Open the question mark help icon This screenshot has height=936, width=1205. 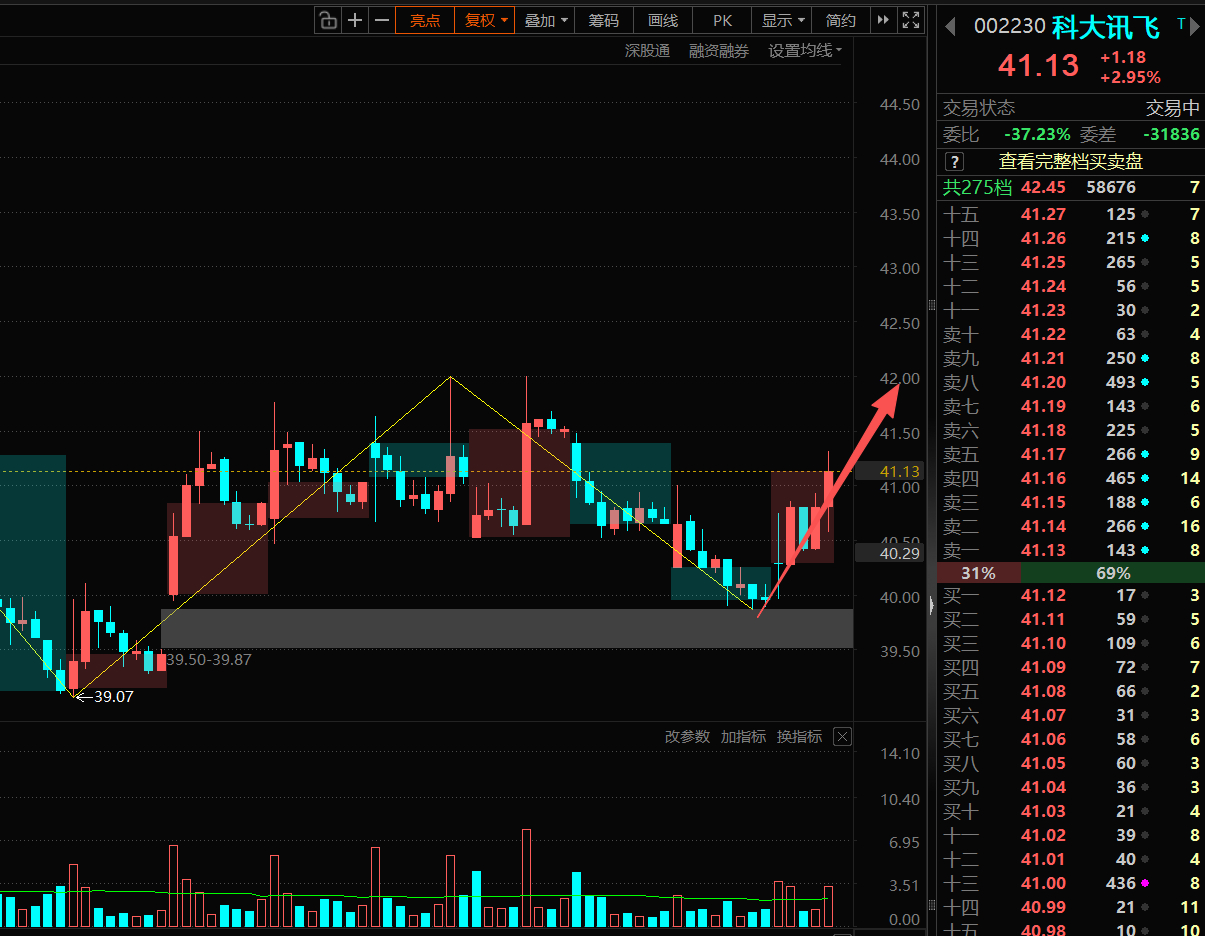click(x=954, y=162)
